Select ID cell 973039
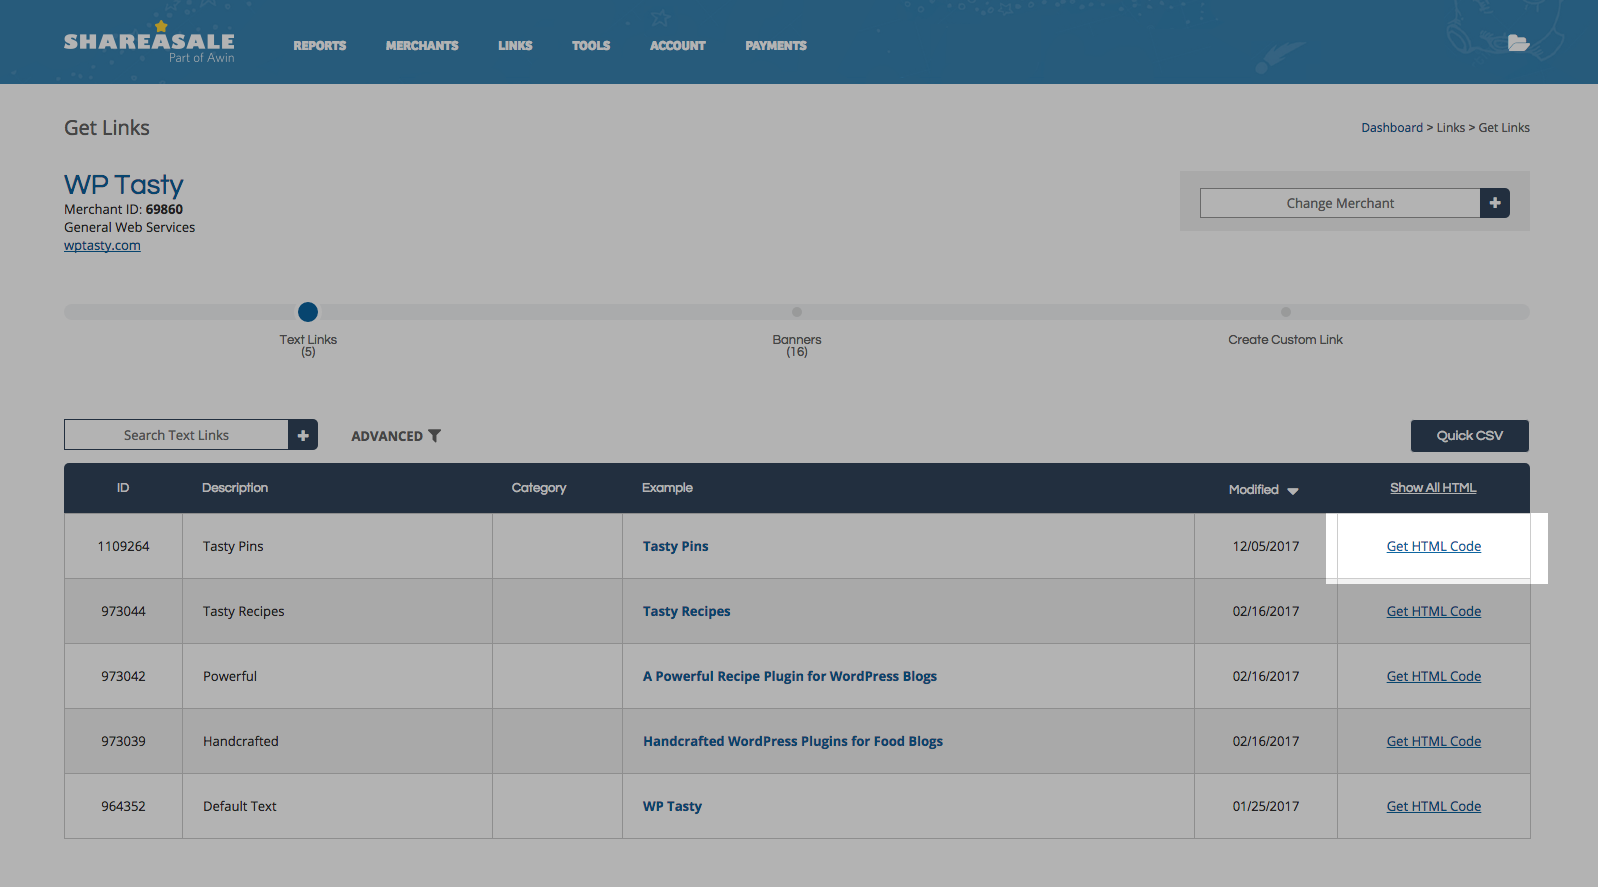Image resolution: width=1598 pixels, height=887 pixels. click(123, 741)
